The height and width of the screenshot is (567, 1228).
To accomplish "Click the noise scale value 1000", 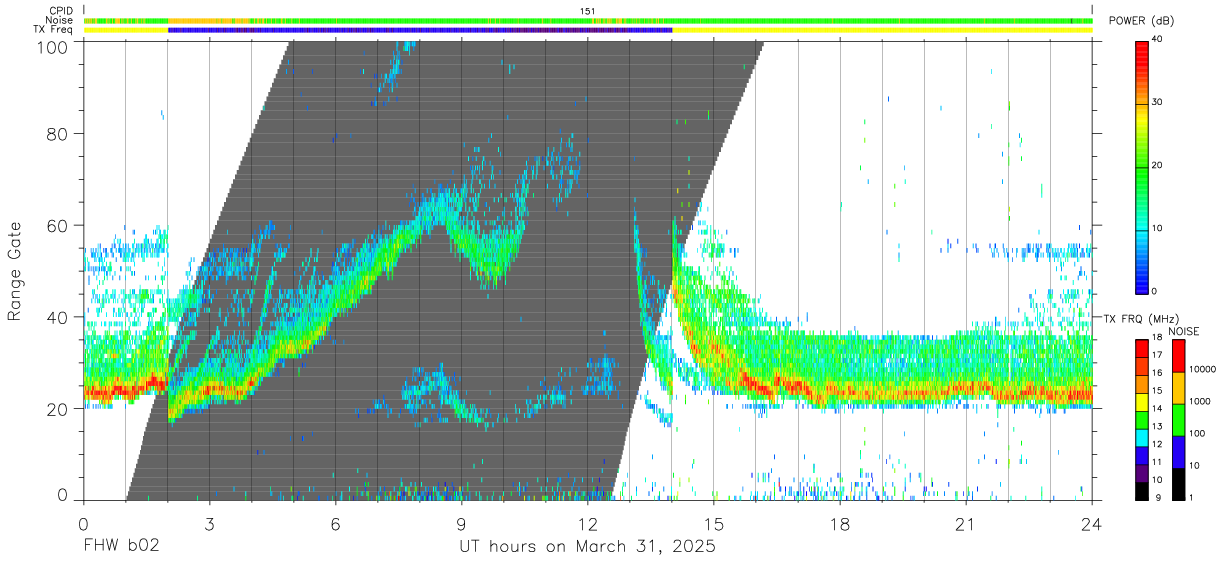I will (1200, 400).
